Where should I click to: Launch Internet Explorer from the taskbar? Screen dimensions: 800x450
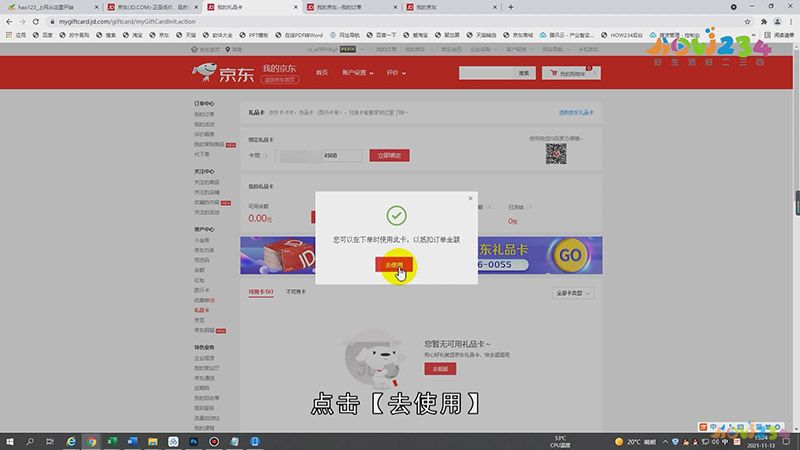tap(71, 441)
